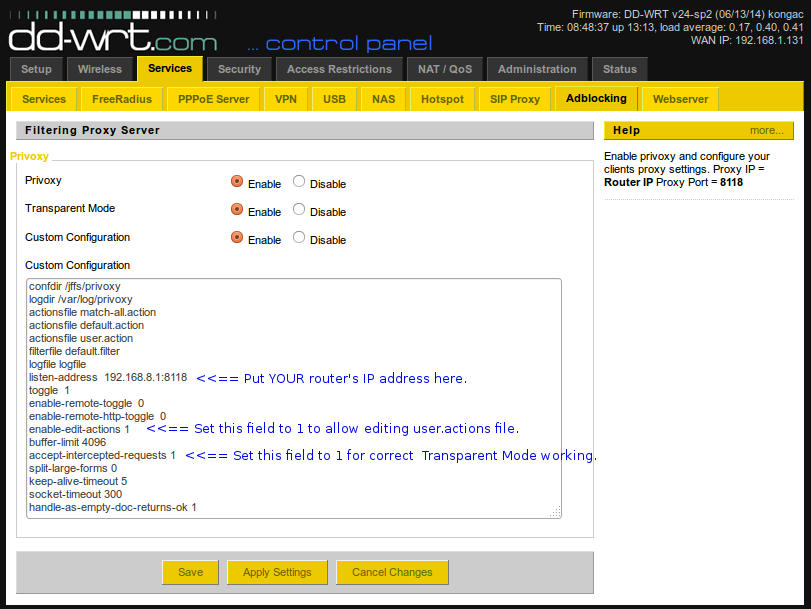This screenshot has height=609, width=811.
Task: Select the Services main tab
Action: pyautogui.click(x=170, y=68)
